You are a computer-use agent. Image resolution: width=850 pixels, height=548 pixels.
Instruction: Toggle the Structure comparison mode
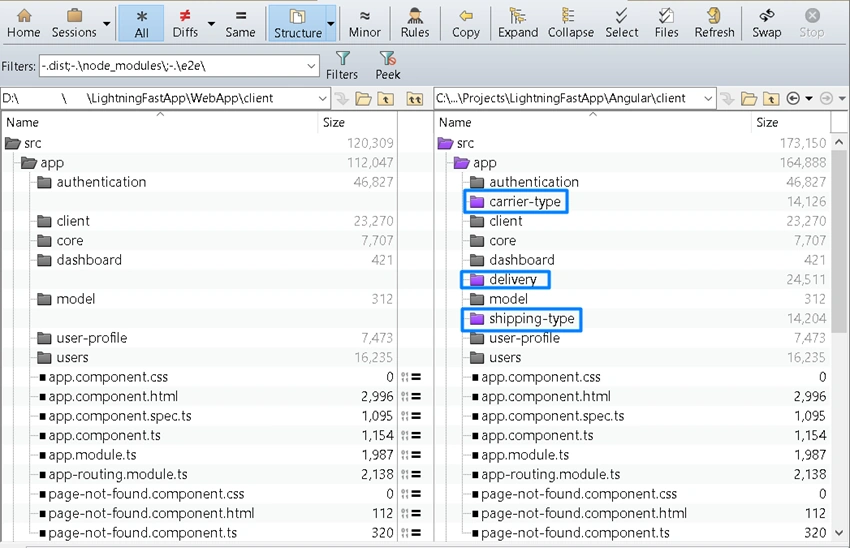coord(298,23)
